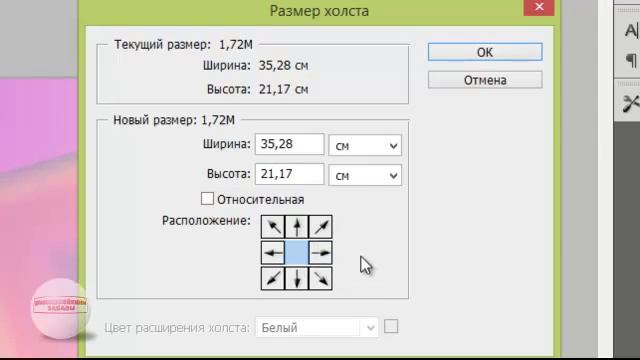Close the Размер холста dialog

click(539, 7)
